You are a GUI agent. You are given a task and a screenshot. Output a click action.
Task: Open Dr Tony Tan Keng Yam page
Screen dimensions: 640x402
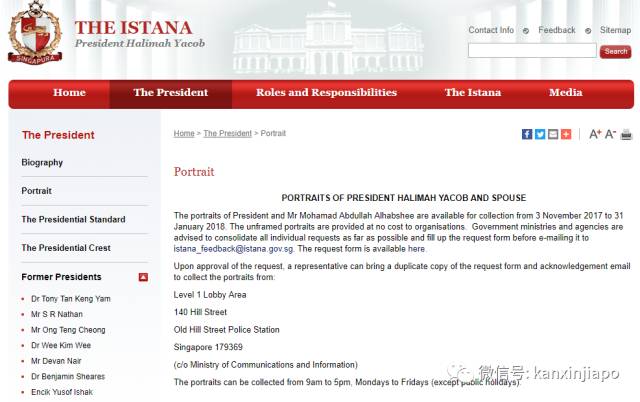click(70, 299)
